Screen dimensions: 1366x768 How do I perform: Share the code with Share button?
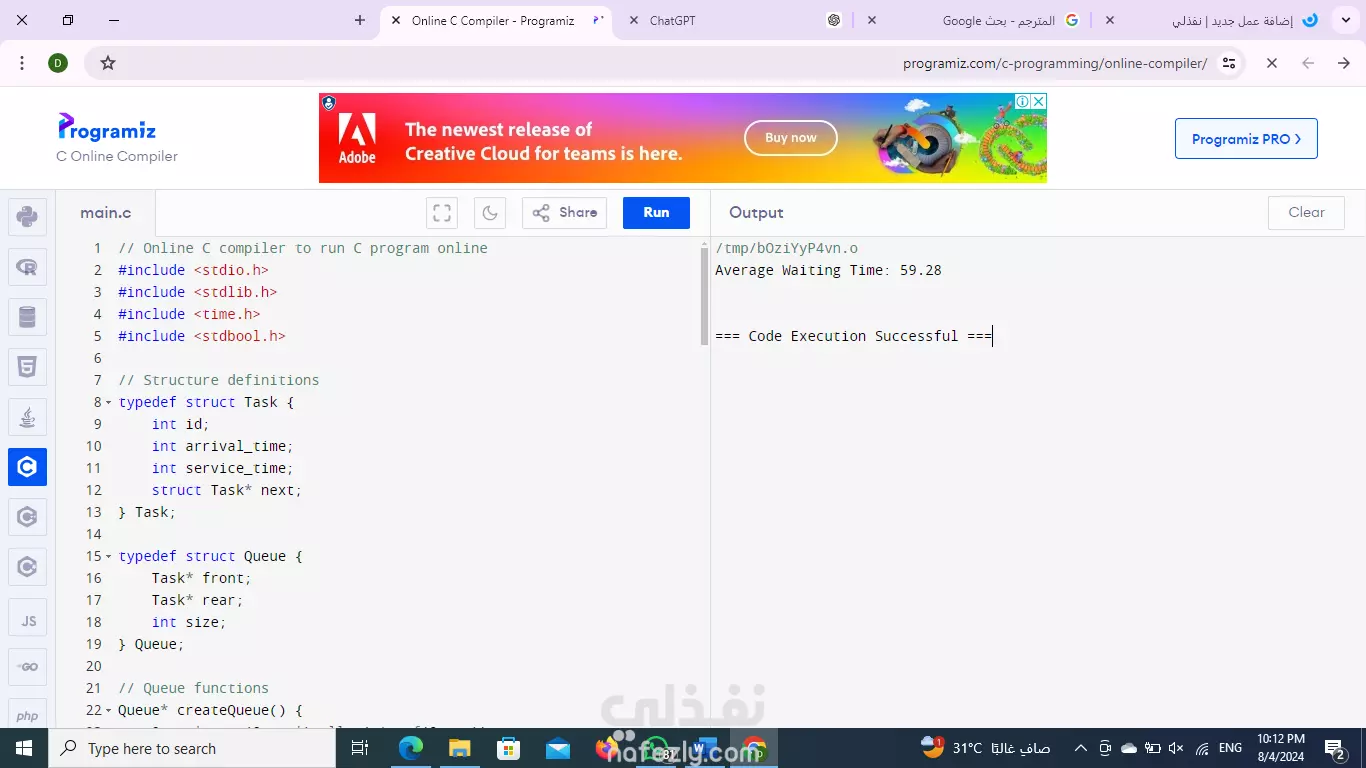pos(564,213)
